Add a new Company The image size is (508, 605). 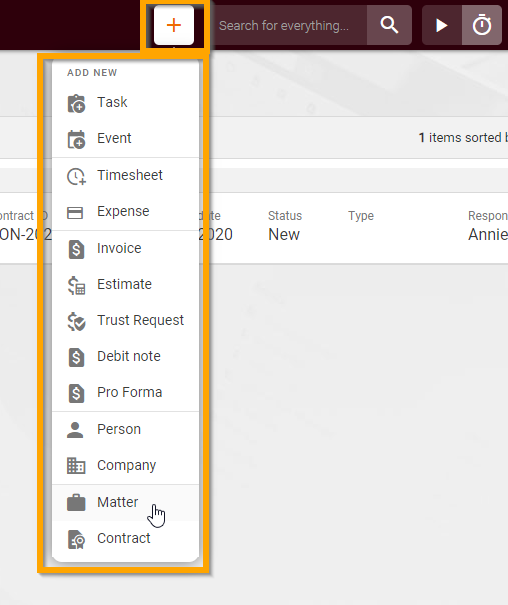pos(125,465)
